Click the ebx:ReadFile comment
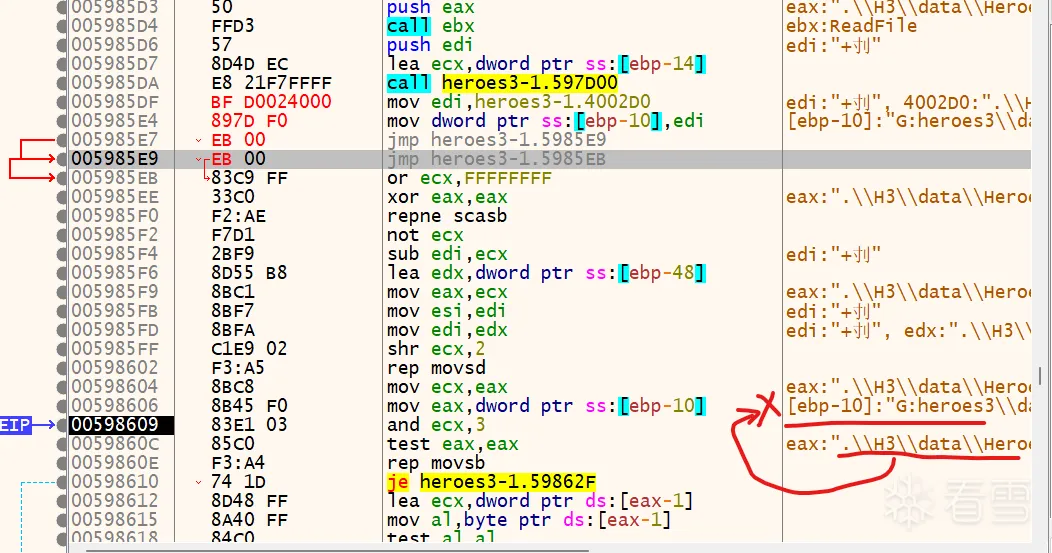The image size is (1052, 553). [x=852, y=26]
